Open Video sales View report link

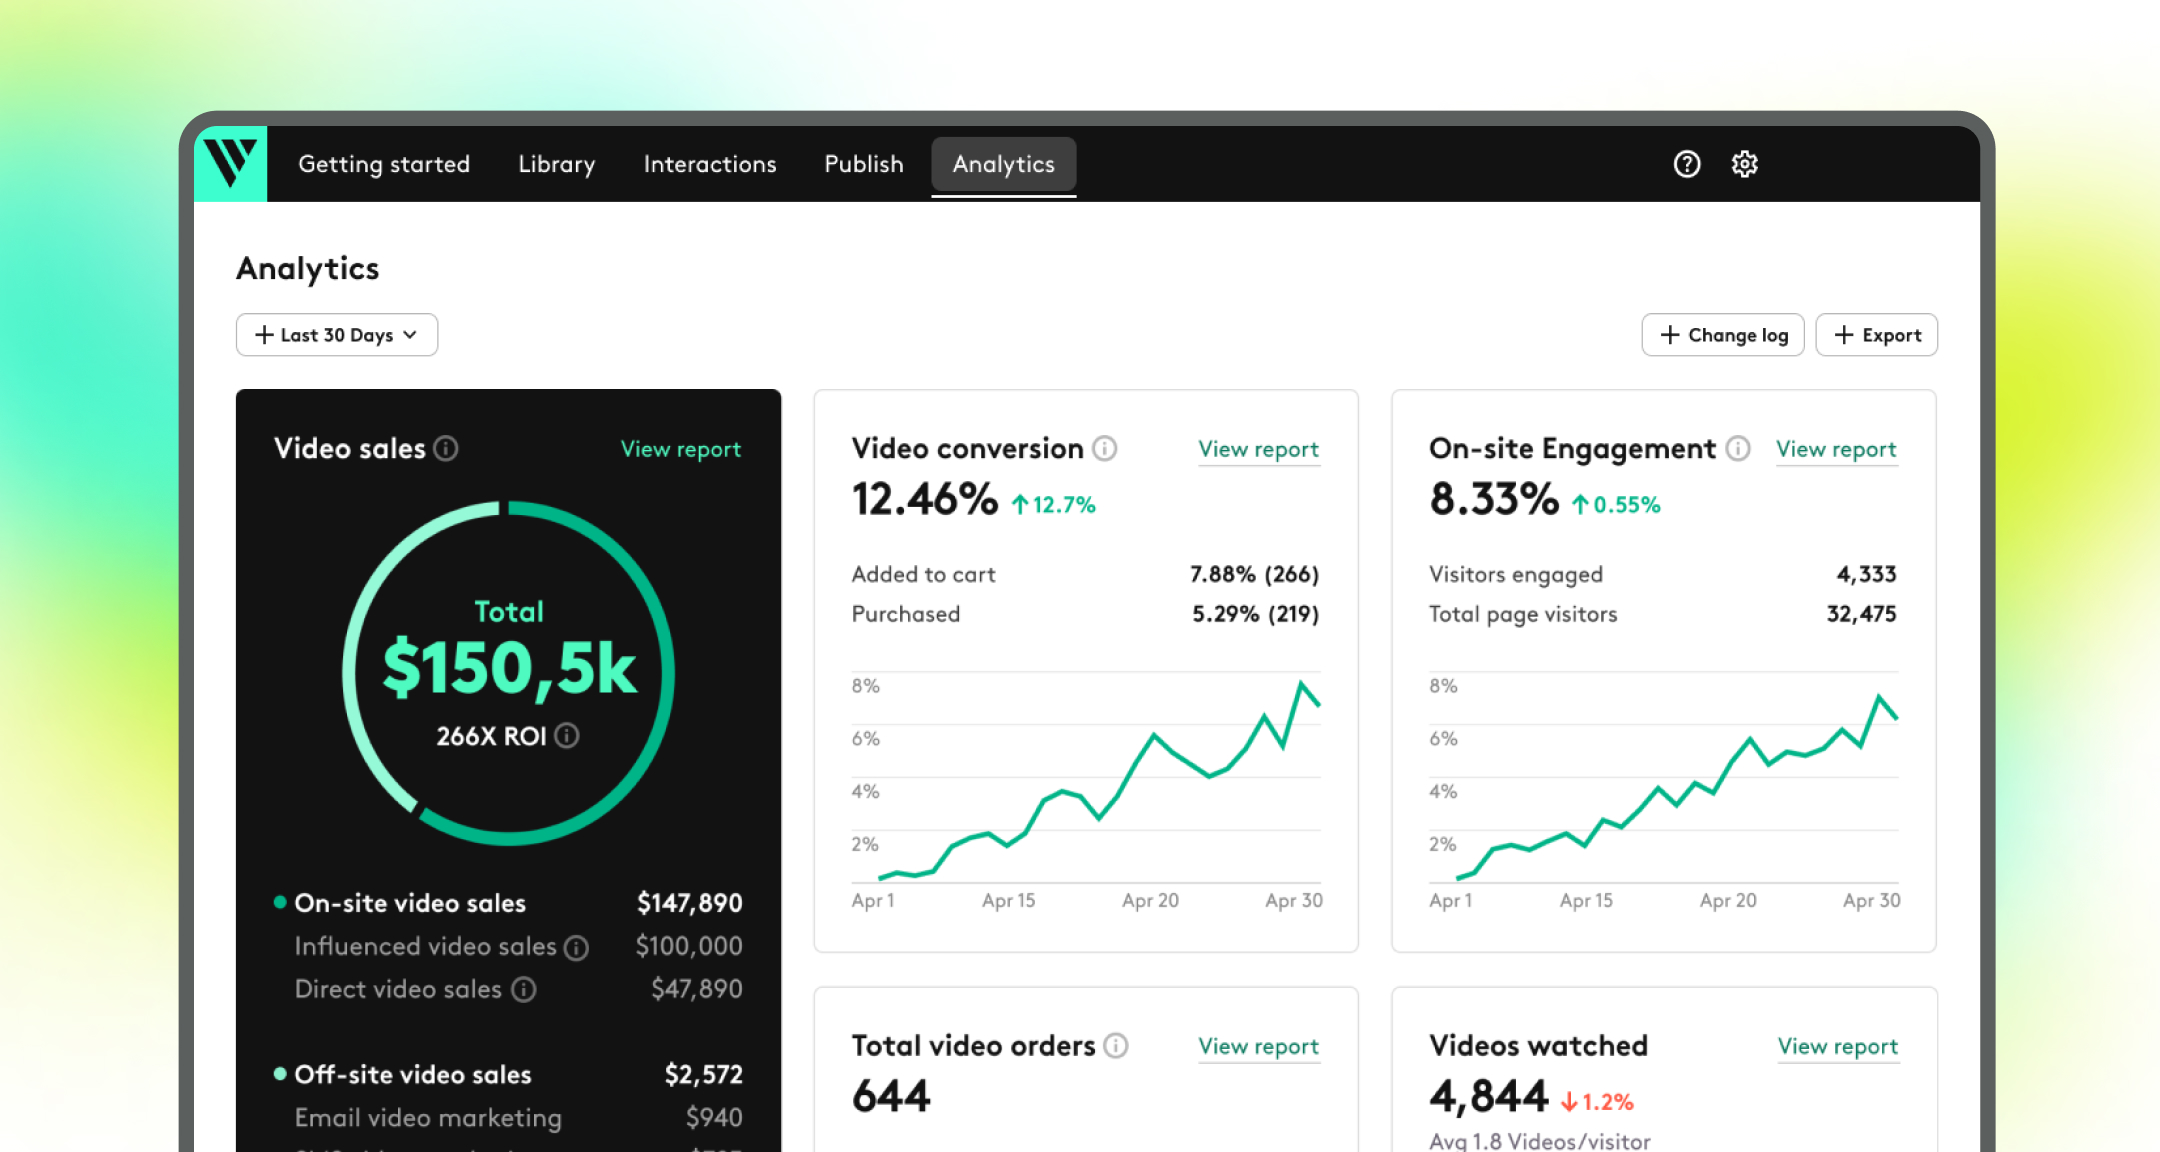[681, 450]
